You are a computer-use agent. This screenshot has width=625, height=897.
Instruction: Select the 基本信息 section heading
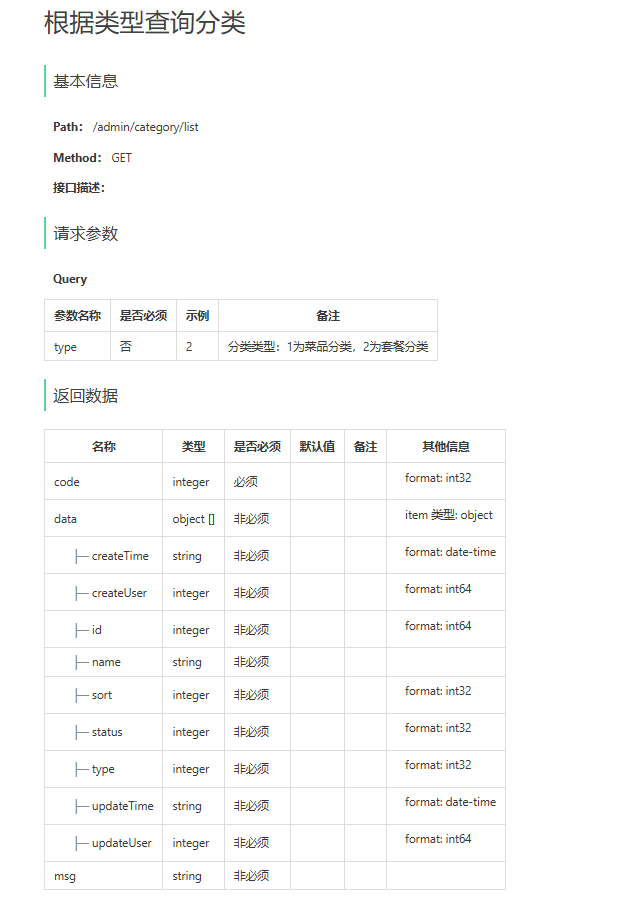tap(86, 81)
